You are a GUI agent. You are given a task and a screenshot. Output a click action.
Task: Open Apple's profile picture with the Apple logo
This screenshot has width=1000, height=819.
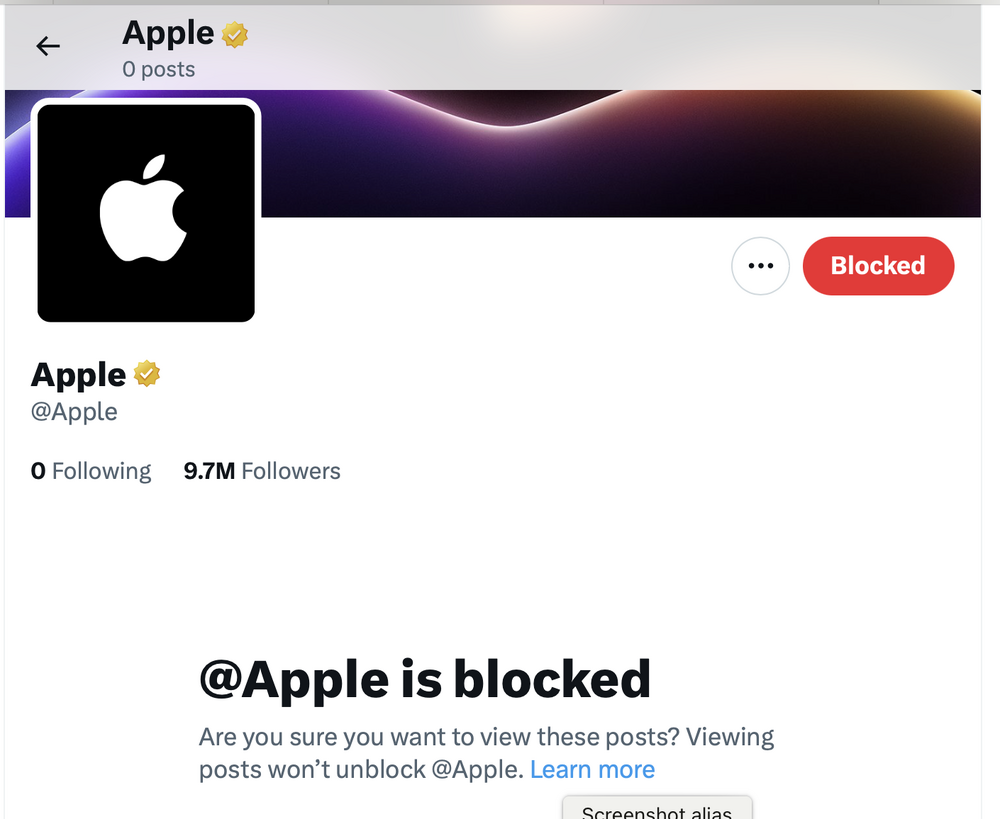[145, 211]
